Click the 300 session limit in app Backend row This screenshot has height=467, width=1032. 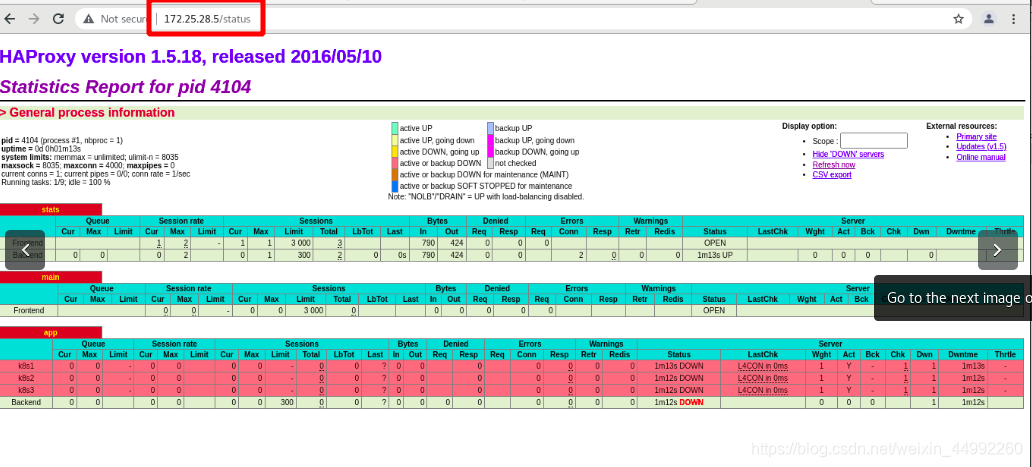[x=287, y=402]
